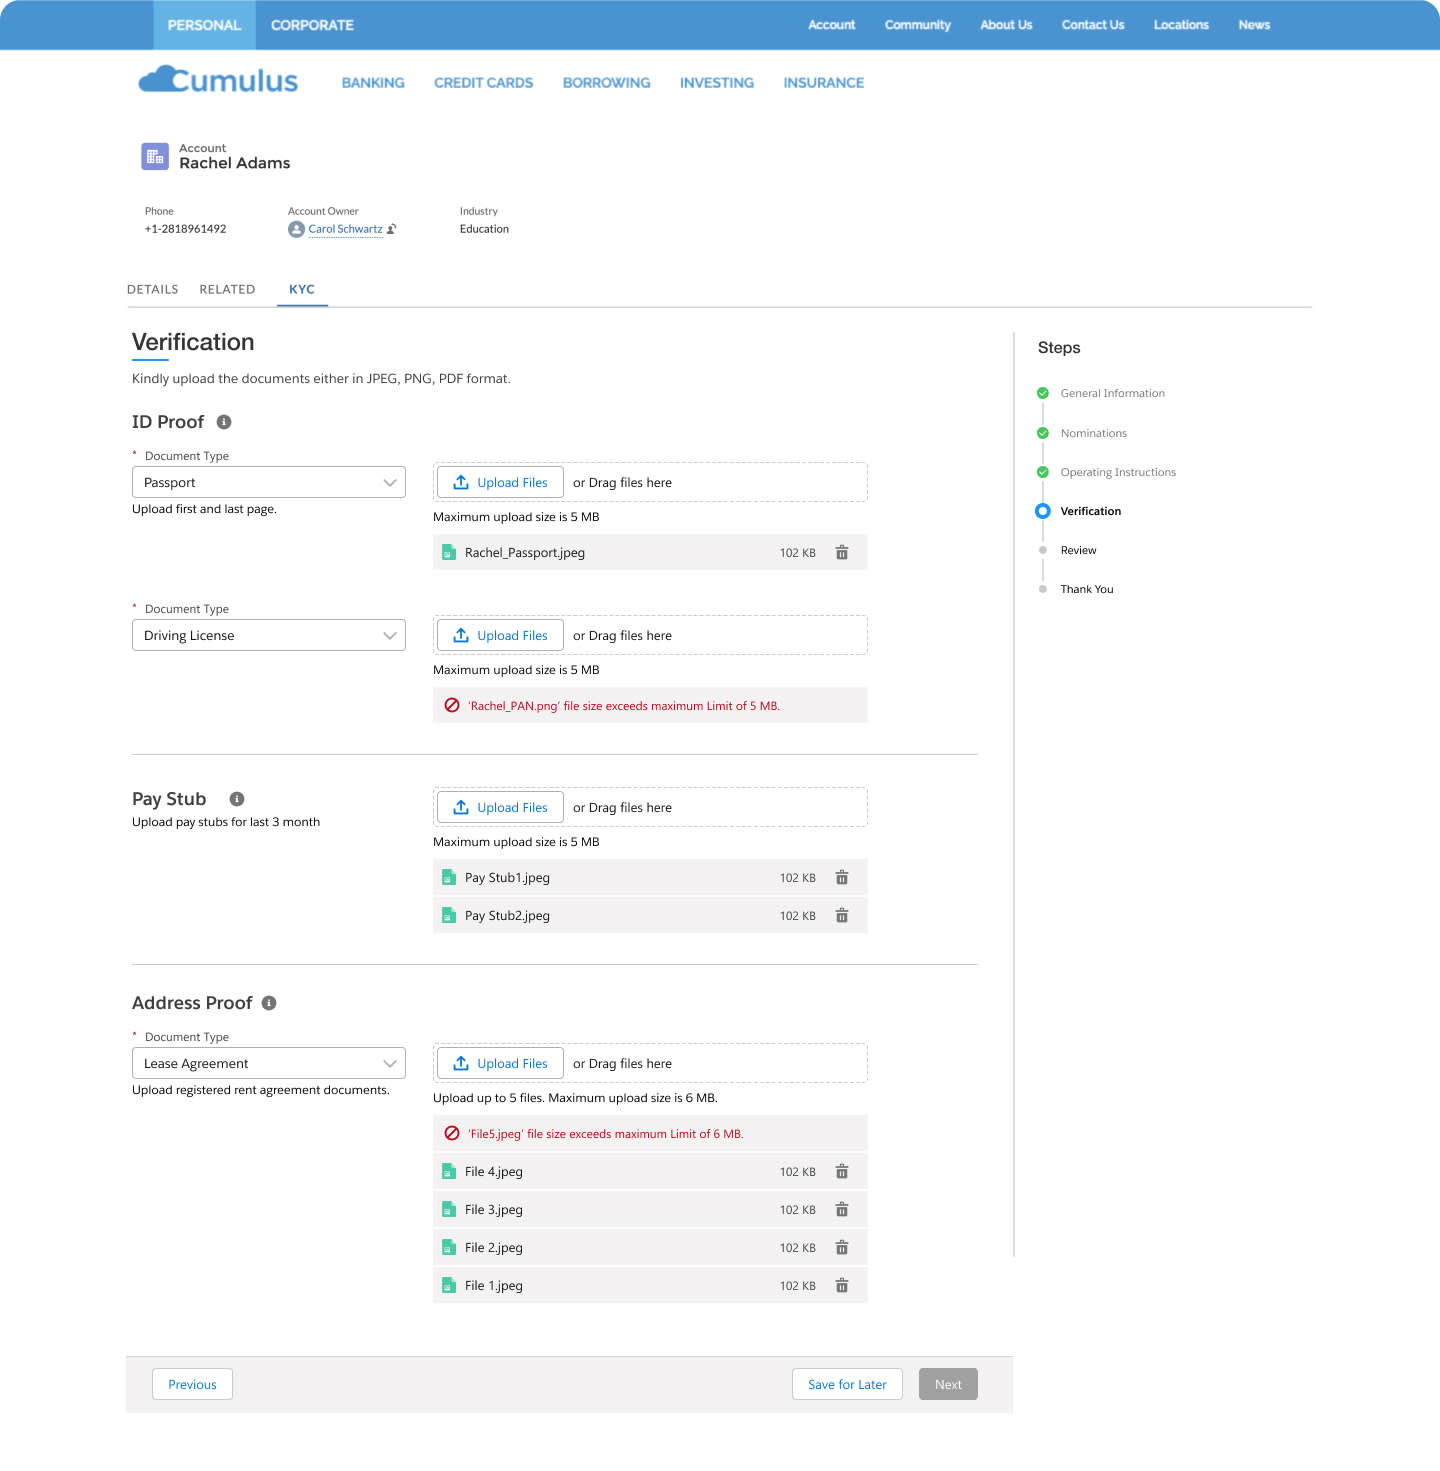
Task: Remove File 2.jpeg with trash icon
Action: [842, 1247]
